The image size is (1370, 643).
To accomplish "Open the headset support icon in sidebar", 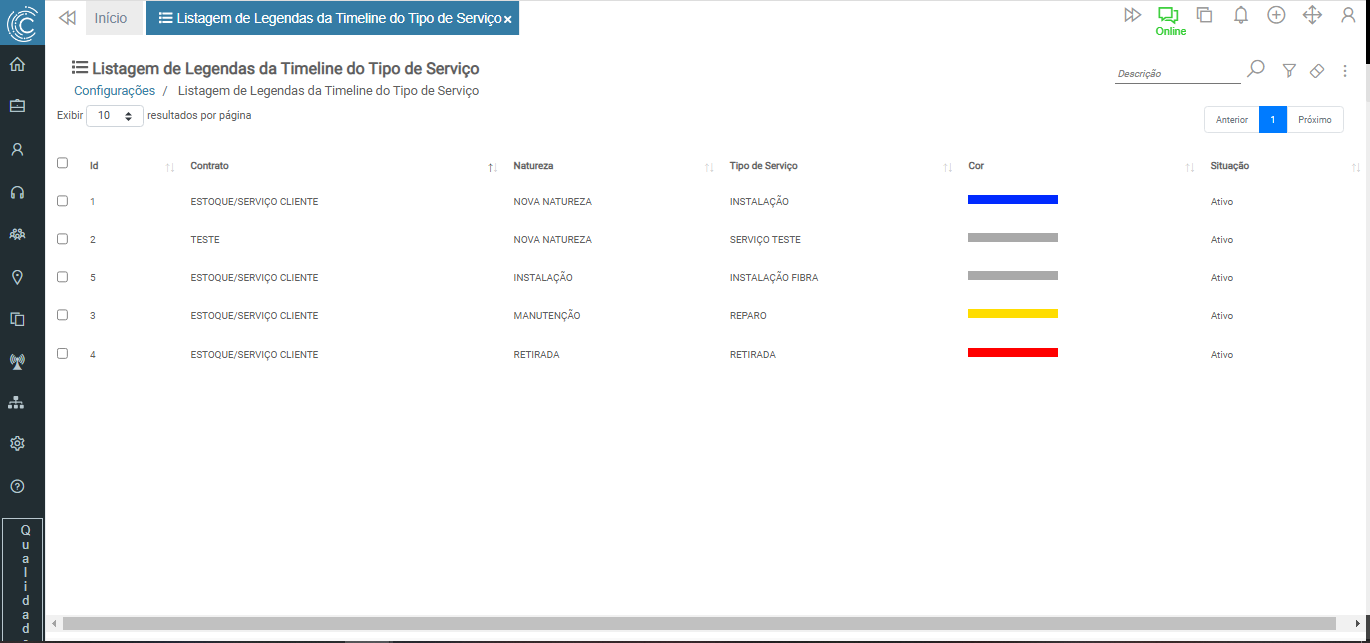I will click(17, 192).
